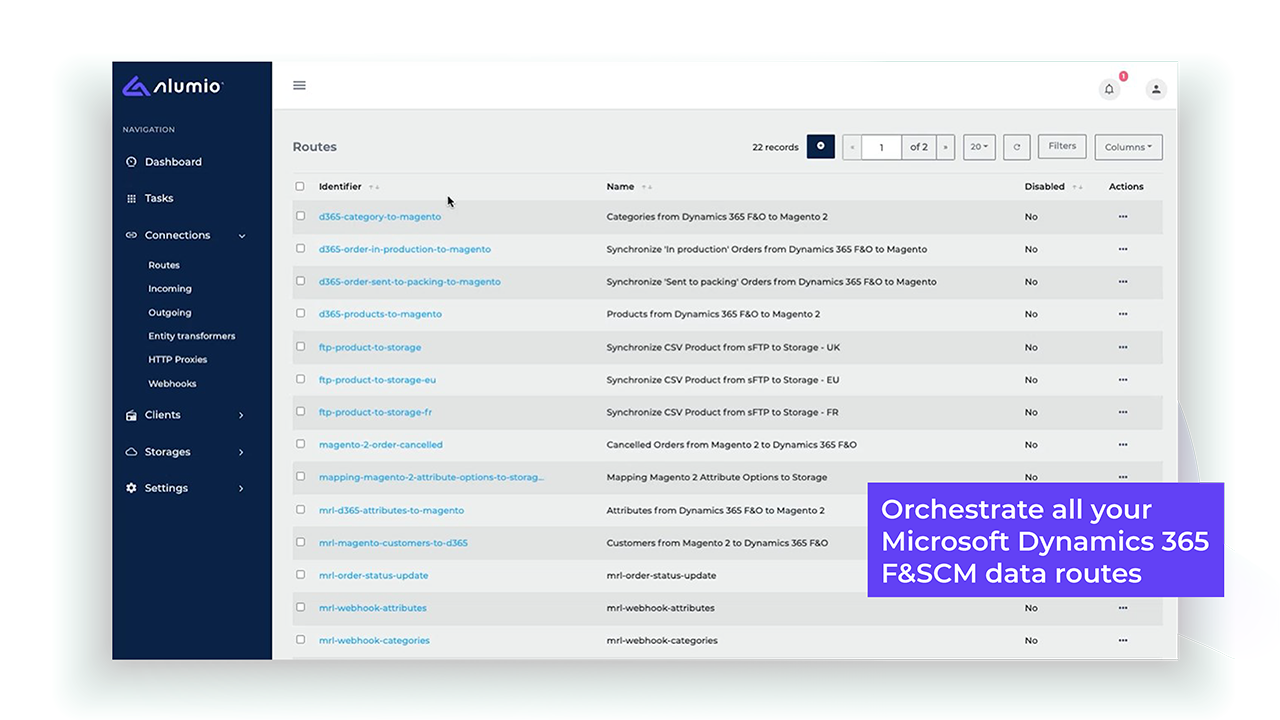Open the notifications bell
The width and height of the screenshot is (1280, 720).
1109,89
